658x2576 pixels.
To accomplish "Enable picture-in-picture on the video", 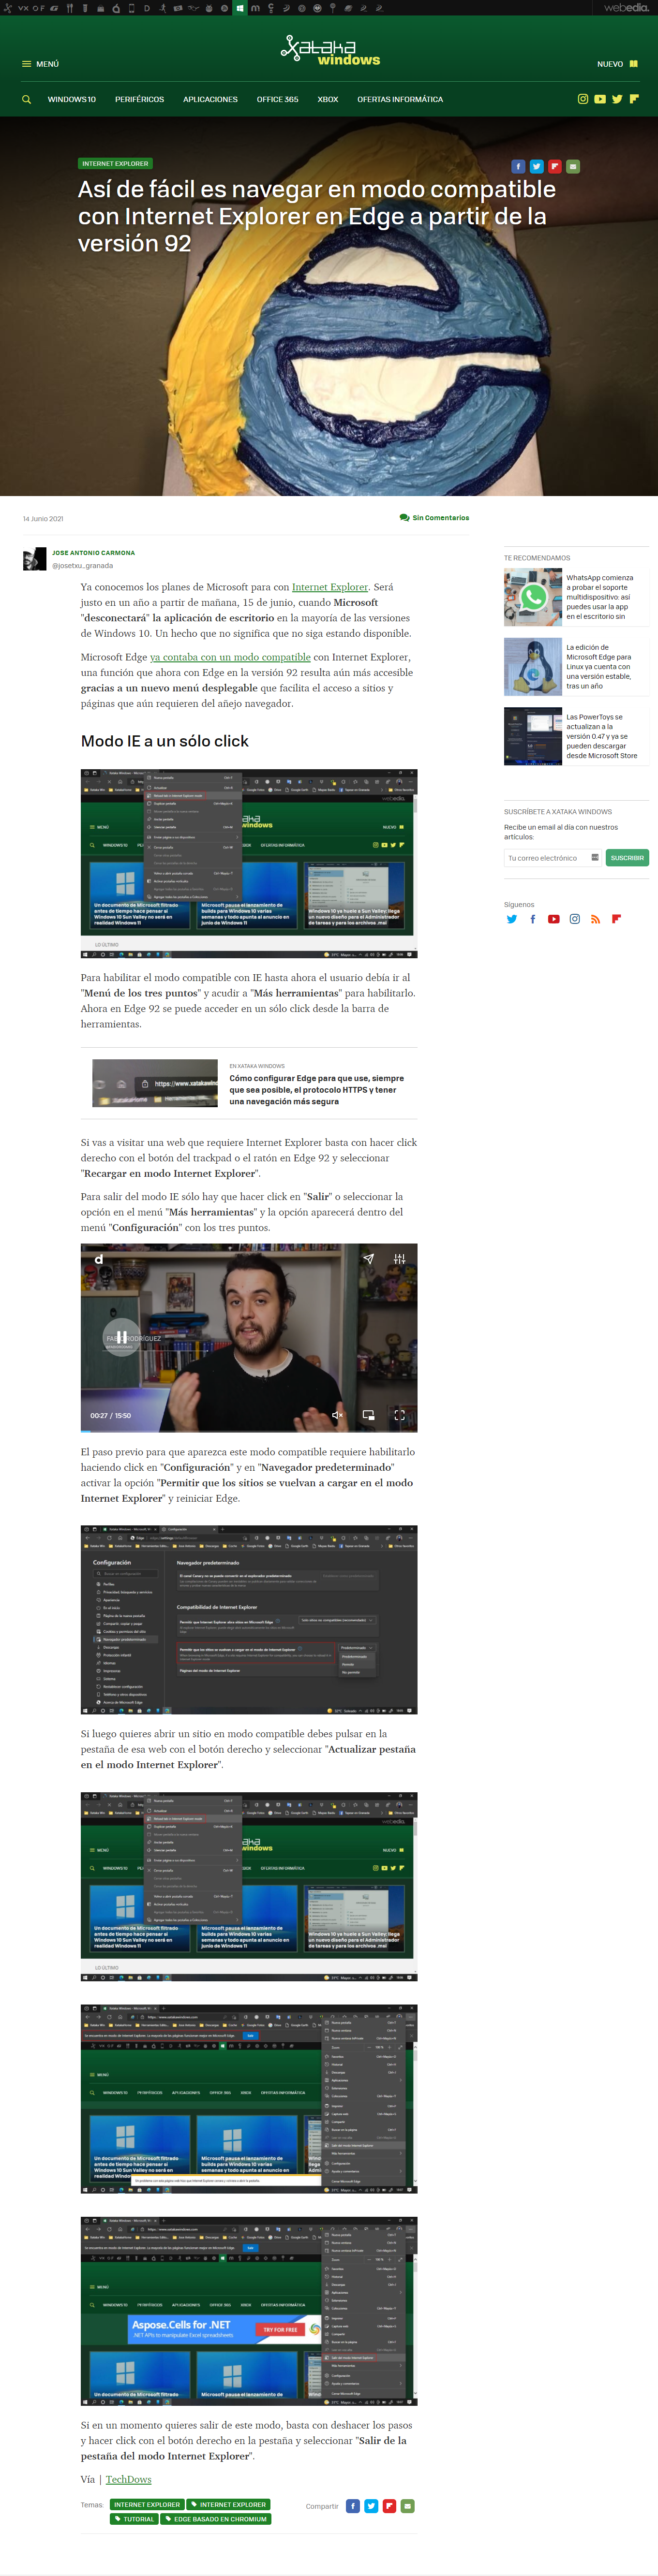I will 368,1415.
